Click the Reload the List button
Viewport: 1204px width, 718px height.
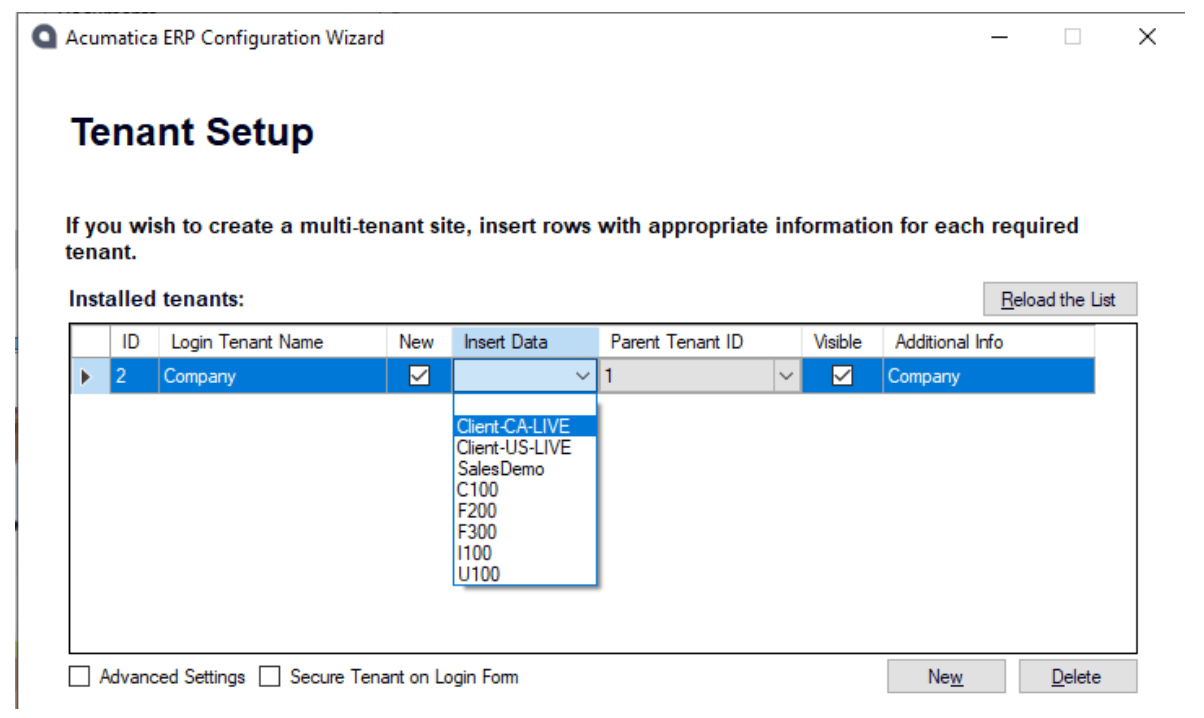1059,299
